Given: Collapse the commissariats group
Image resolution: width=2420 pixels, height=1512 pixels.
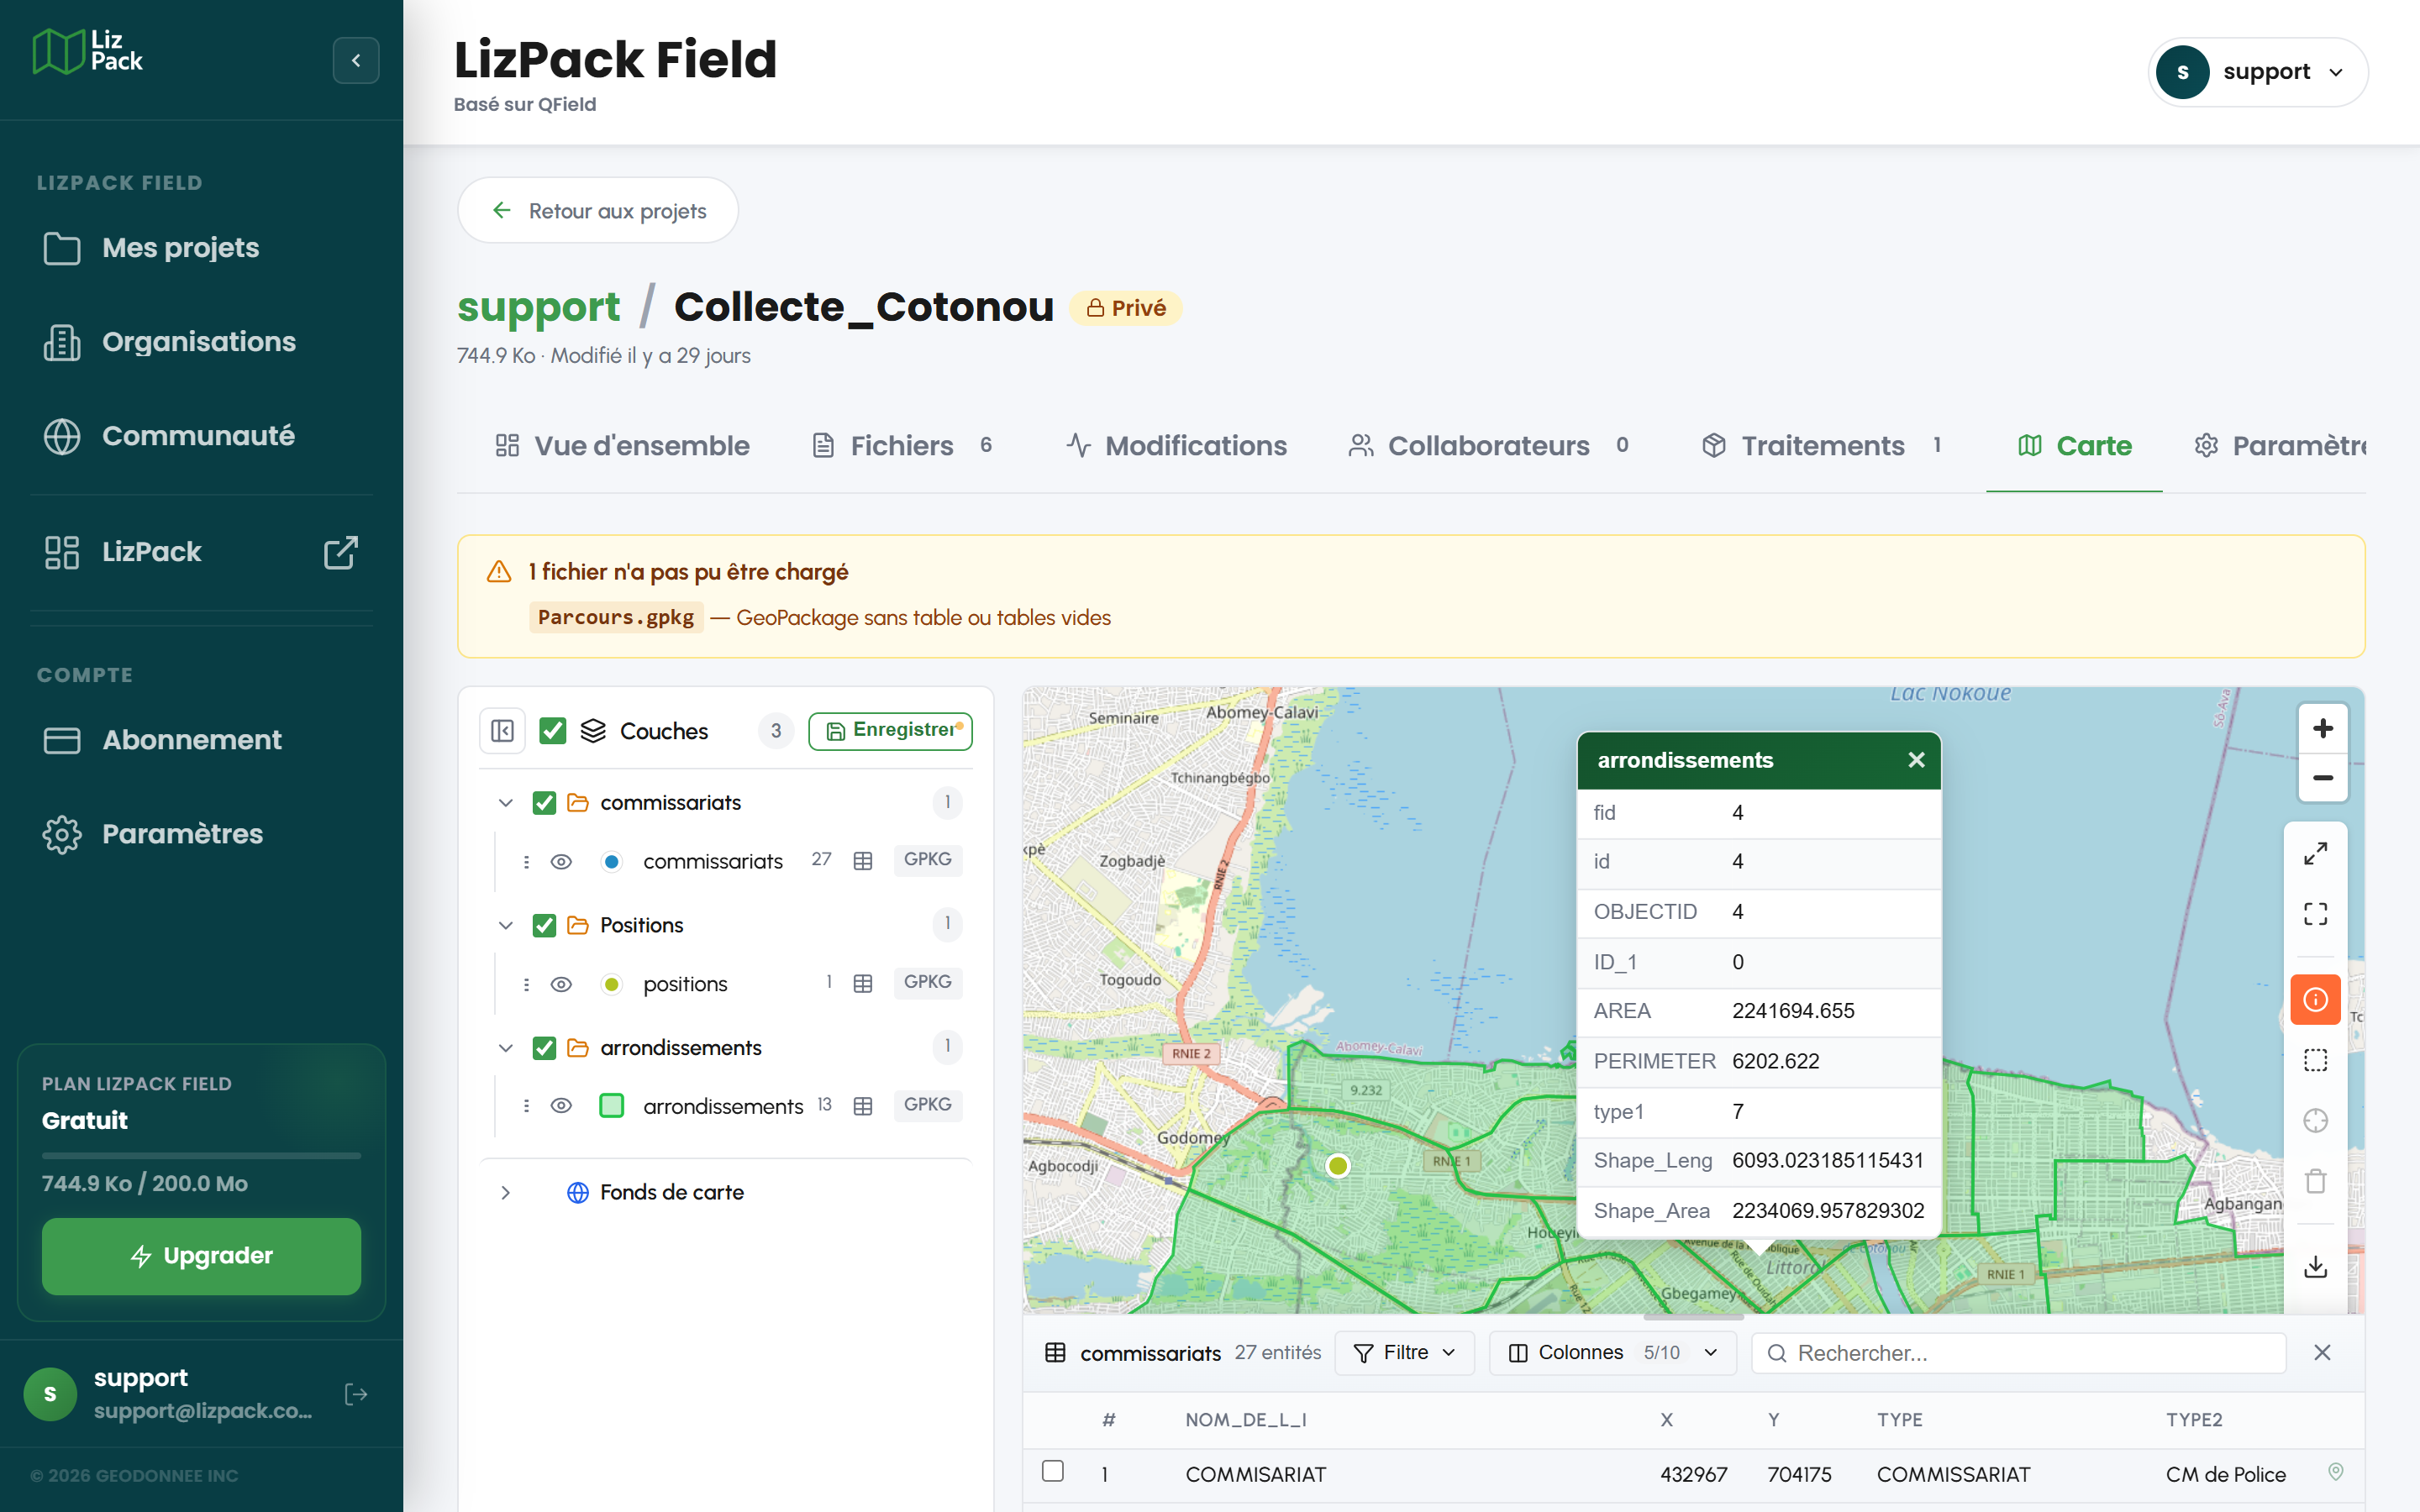Looking at the screenshot, I should tap(506, 803).
